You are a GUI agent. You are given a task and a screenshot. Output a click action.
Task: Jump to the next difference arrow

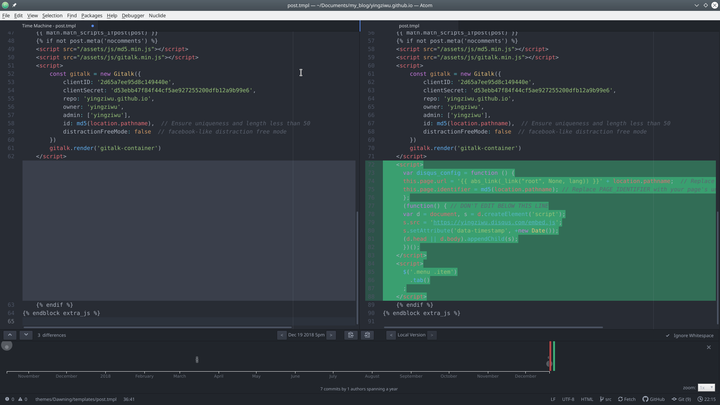25,335
